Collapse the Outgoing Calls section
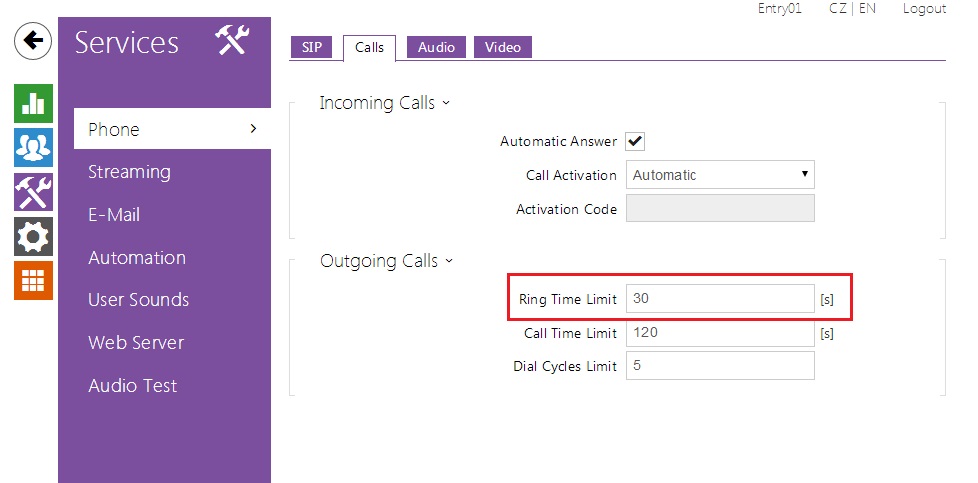The image size is (978, 483). [386, 261]
